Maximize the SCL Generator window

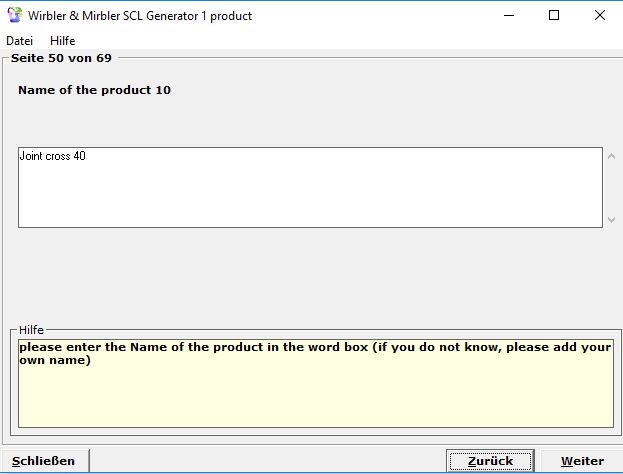click(555, 15)
